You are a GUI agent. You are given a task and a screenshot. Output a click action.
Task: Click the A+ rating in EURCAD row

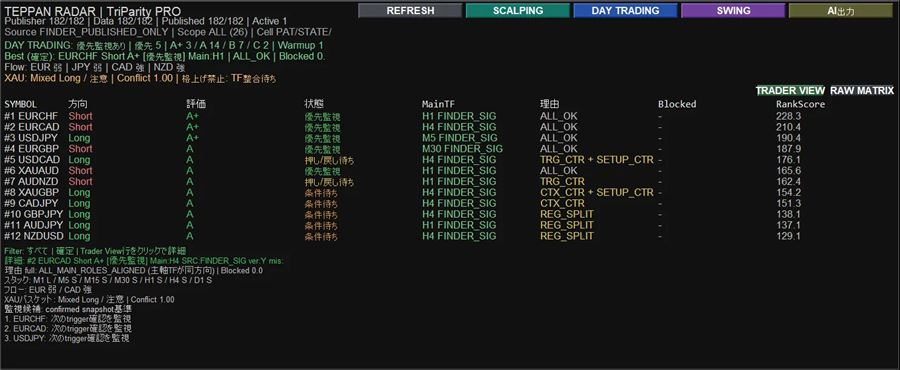[x=192, y=127]
